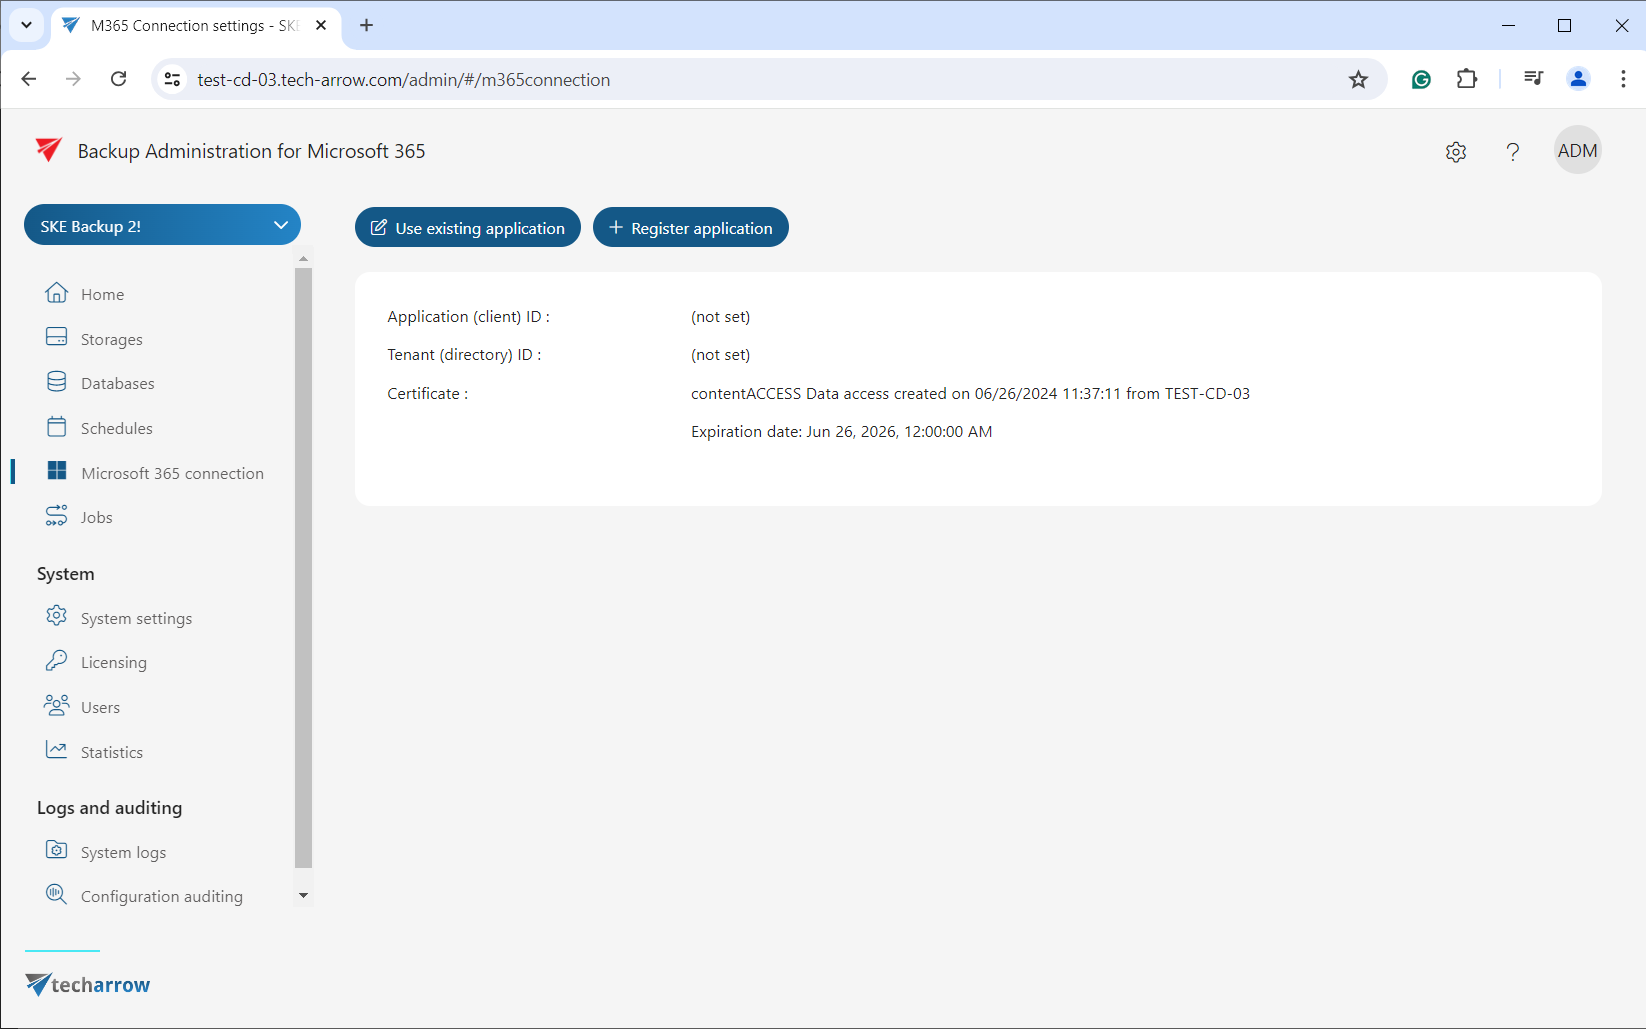
Task: Go to Schedules in sidebar
Action: 116,428
